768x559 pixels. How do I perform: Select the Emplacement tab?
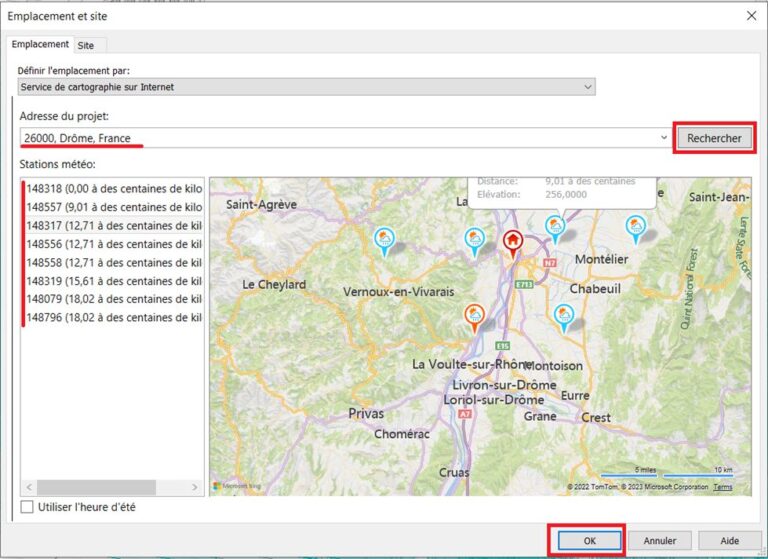[x=41, y=45]
